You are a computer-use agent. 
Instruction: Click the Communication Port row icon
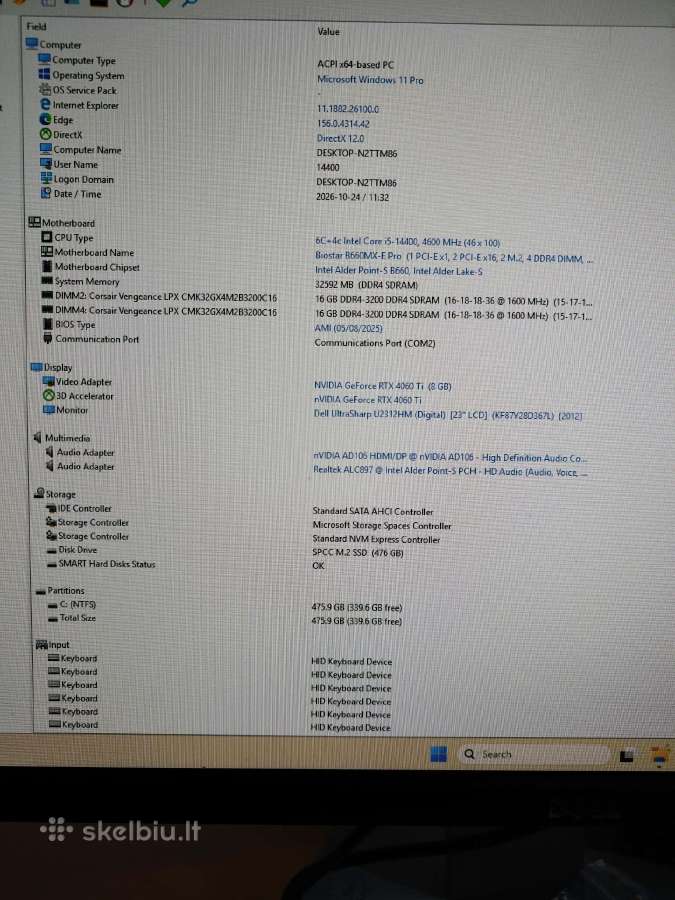48,339
